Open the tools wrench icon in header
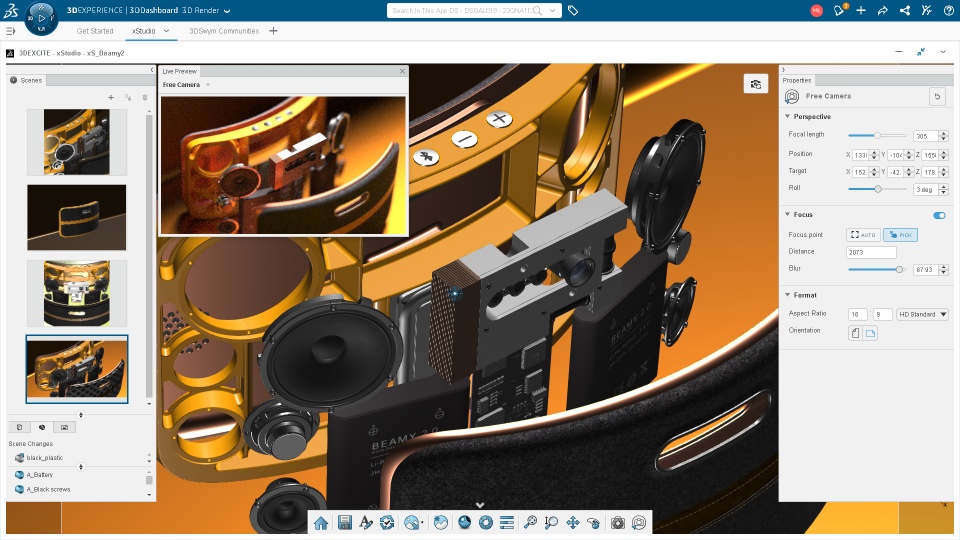This screenshot has width=960, height=540. pyautogui.click(x=927, y=10)
